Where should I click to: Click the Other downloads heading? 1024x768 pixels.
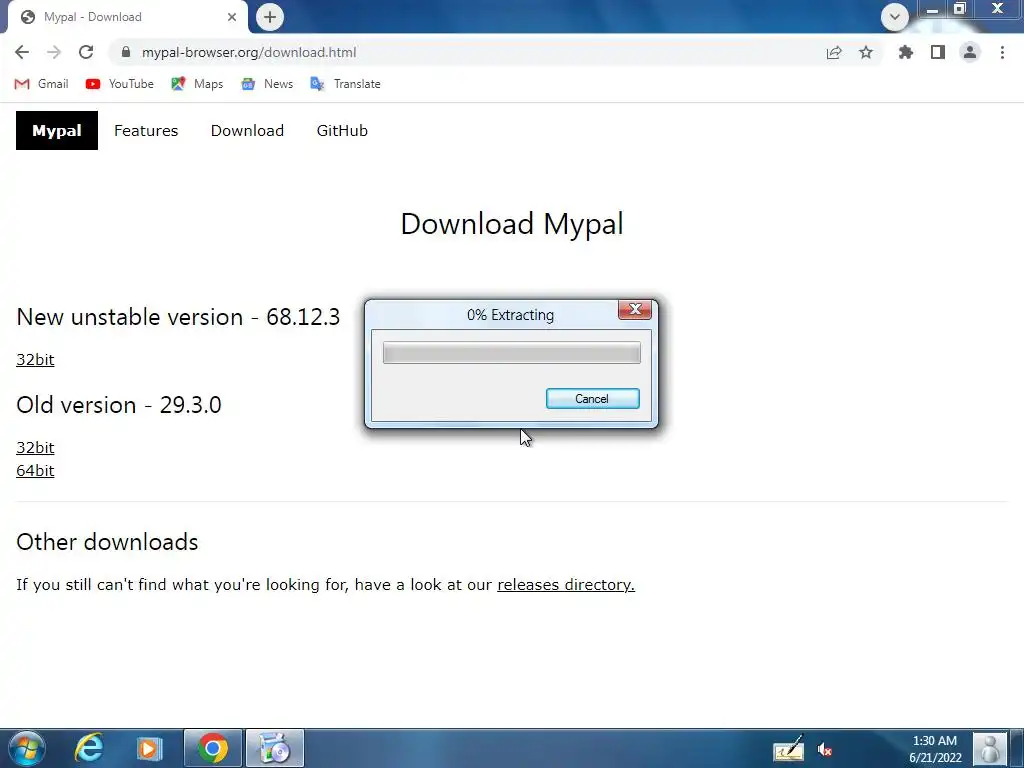(x=107, y=541)
